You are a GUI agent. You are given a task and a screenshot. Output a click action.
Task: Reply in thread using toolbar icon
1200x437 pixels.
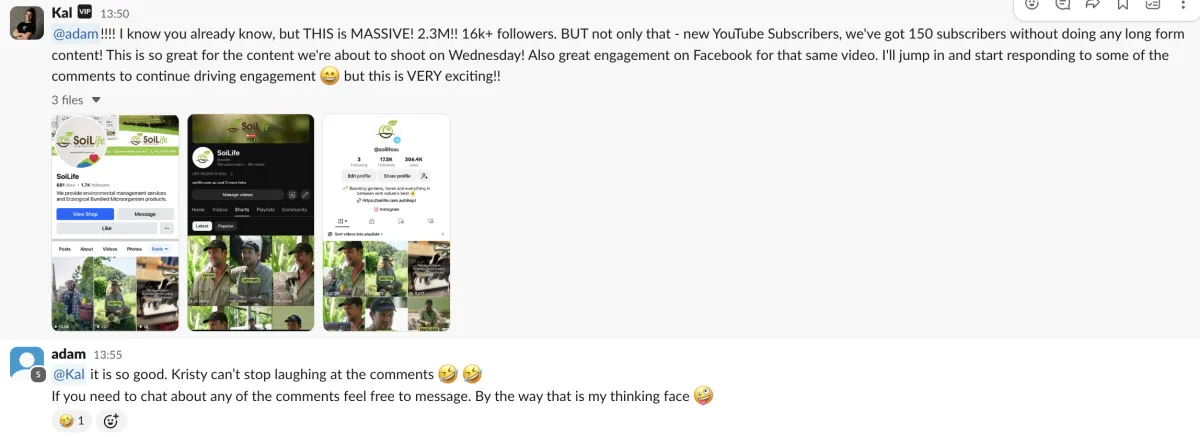pos(1064,4)
